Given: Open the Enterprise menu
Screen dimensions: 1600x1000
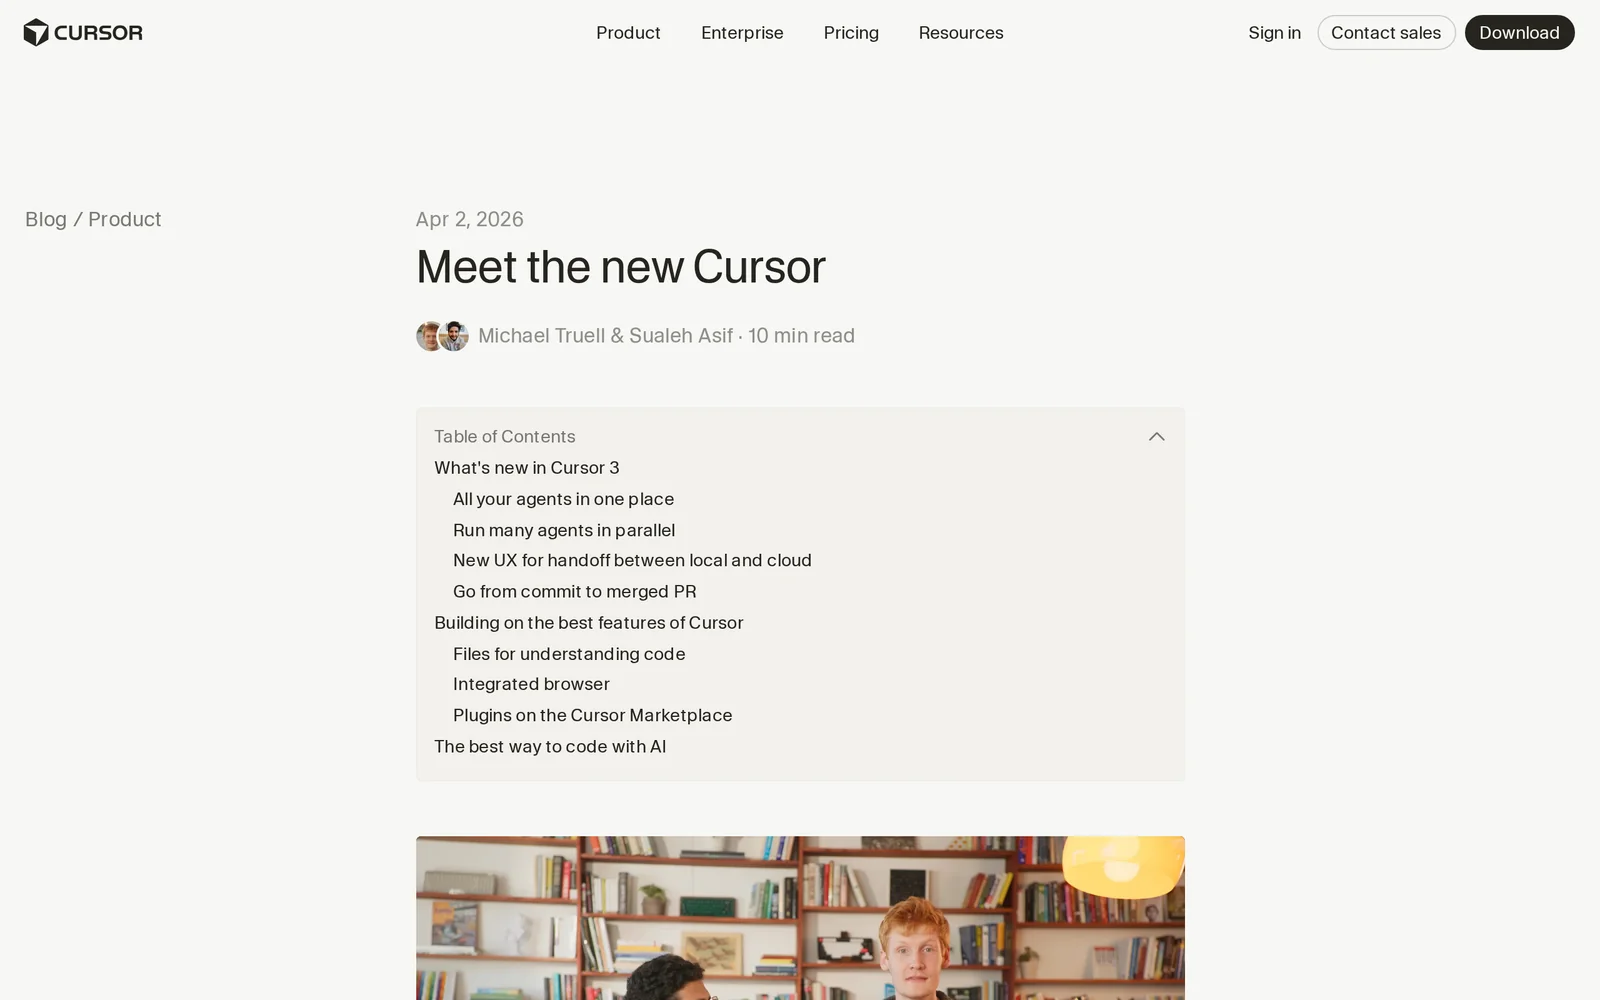Looking at the screenshot, I should (742, 33).
